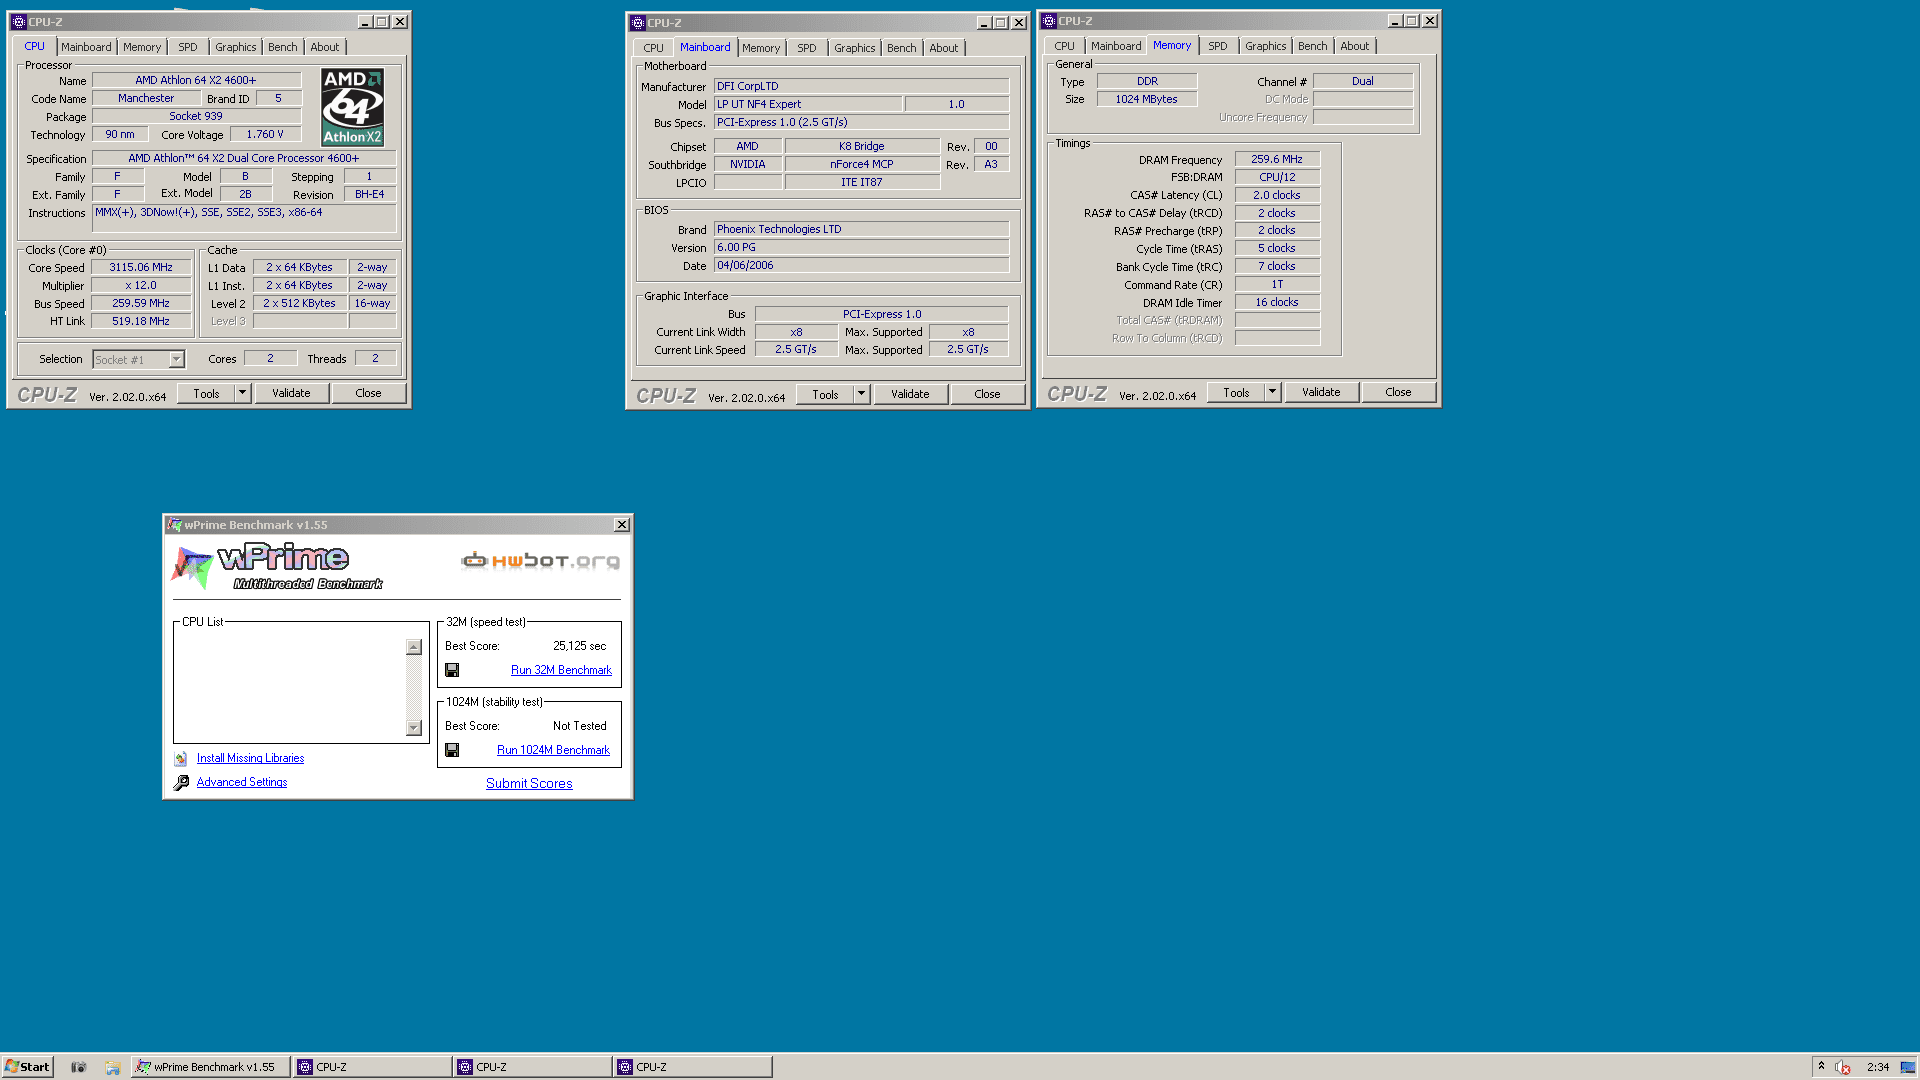This screenshot has height=1080, width=1920.
Task: Open About tab in right CPU-Z window
Action: (1355, 46)
